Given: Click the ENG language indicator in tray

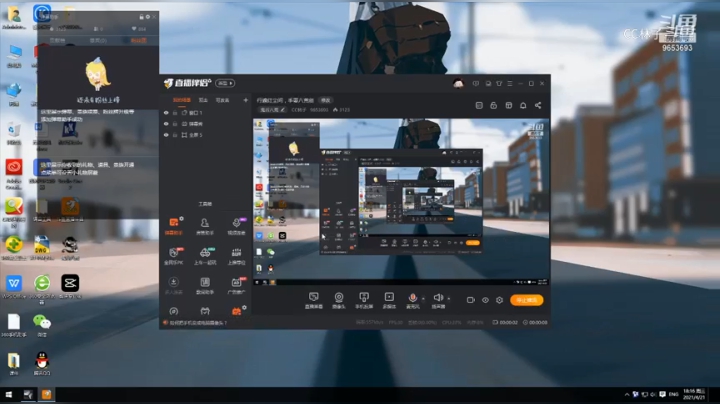Looking at the screenshot, I should click(673, 394).
